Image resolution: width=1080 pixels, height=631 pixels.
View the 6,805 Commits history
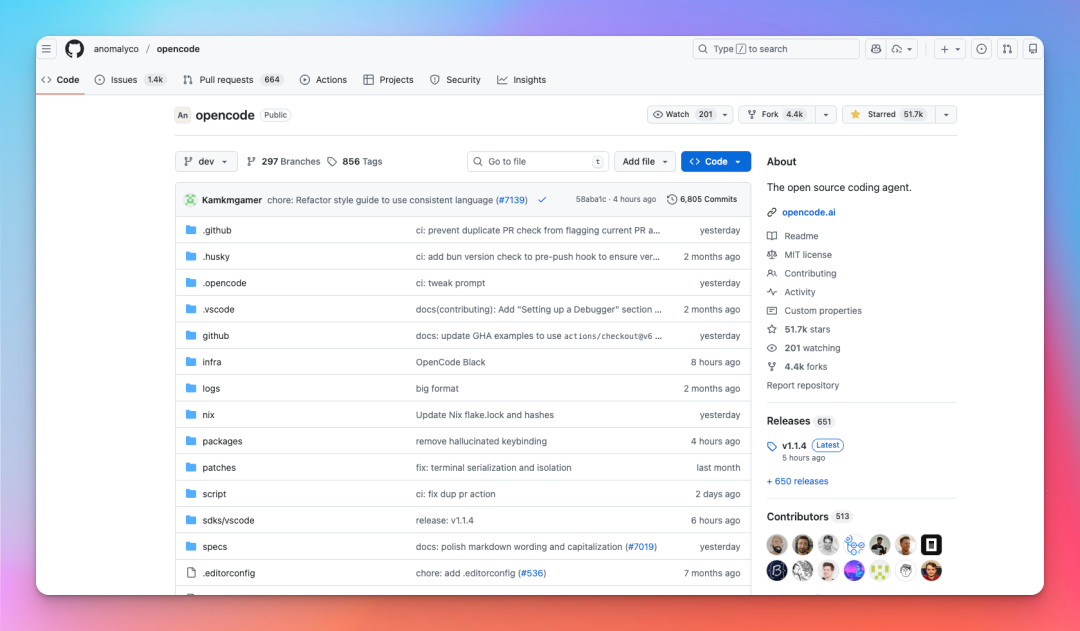(x=702, y=200)
